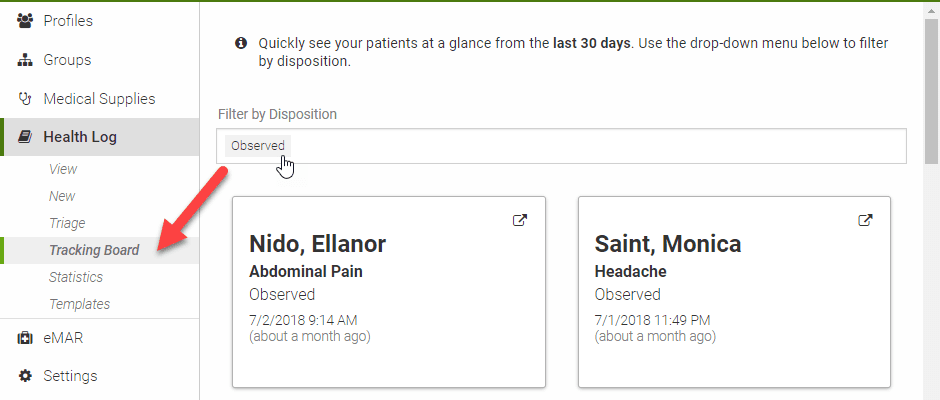The image size is (940, 400).
Task: Click the Health Log book icon
Action: (25, 137)
